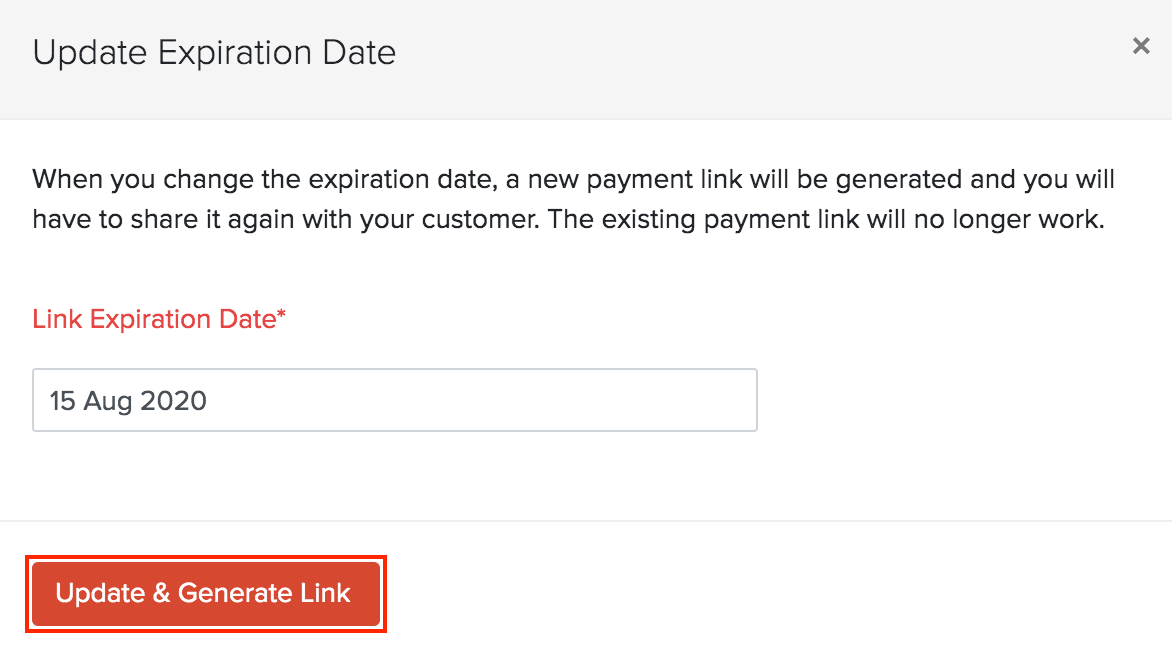Select the 15 Aug 2020 date text

[128, 399]
